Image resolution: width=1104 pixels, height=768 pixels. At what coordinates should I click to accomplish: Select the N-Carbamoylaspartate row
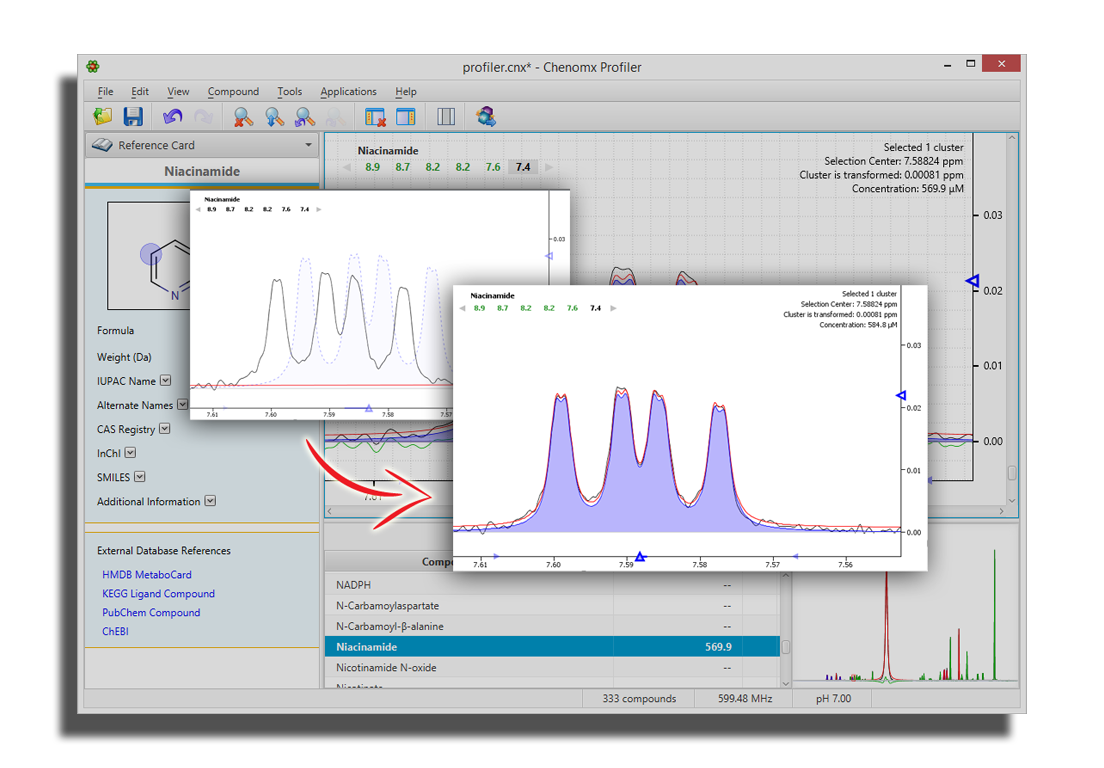point(552,605)
